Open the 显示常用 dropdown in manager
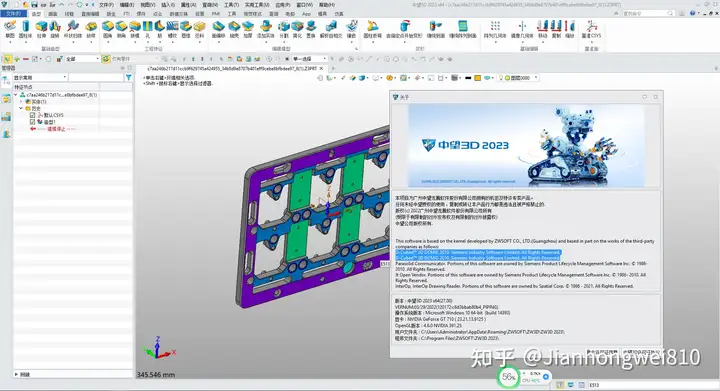The image size is (720, 391). [x=40, y=78]
